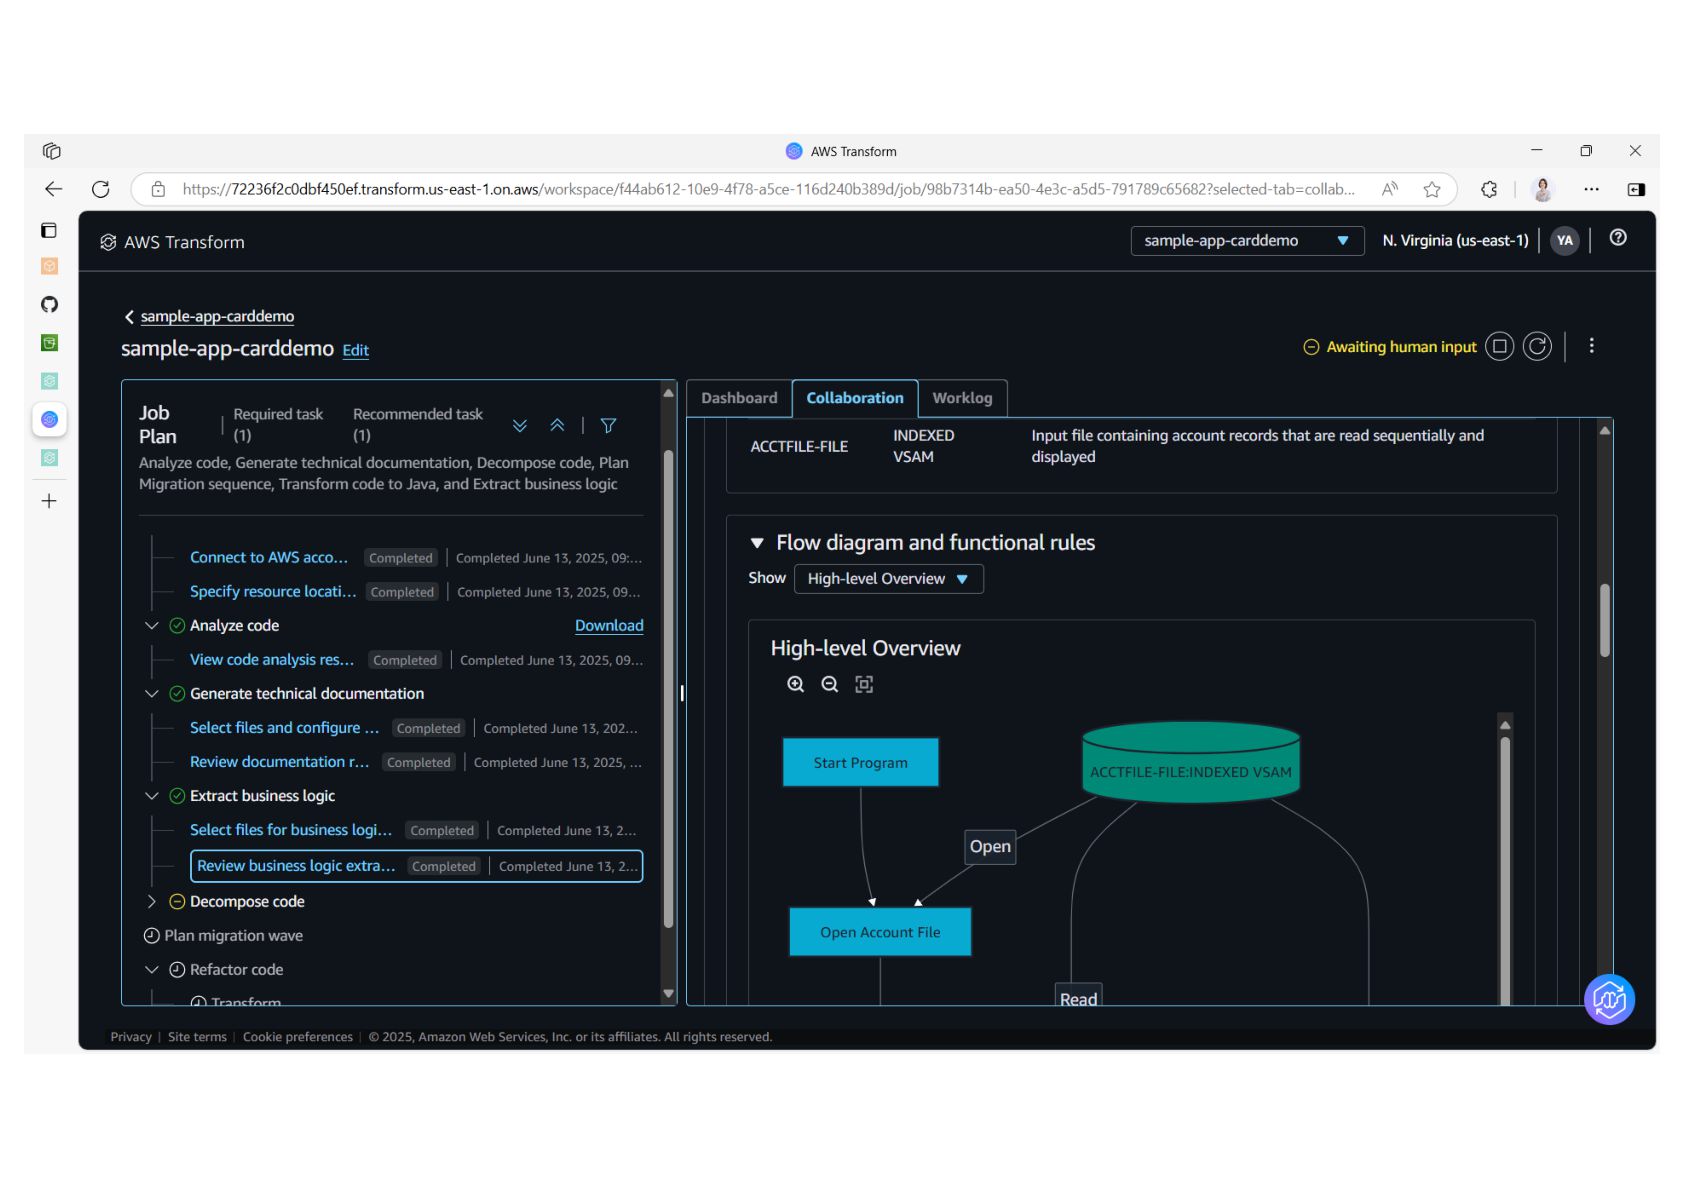Open the browser extensions puzzle icon
Image resolution: width=1684 pixels, height=1190 pixels.
coord(1489,189)
